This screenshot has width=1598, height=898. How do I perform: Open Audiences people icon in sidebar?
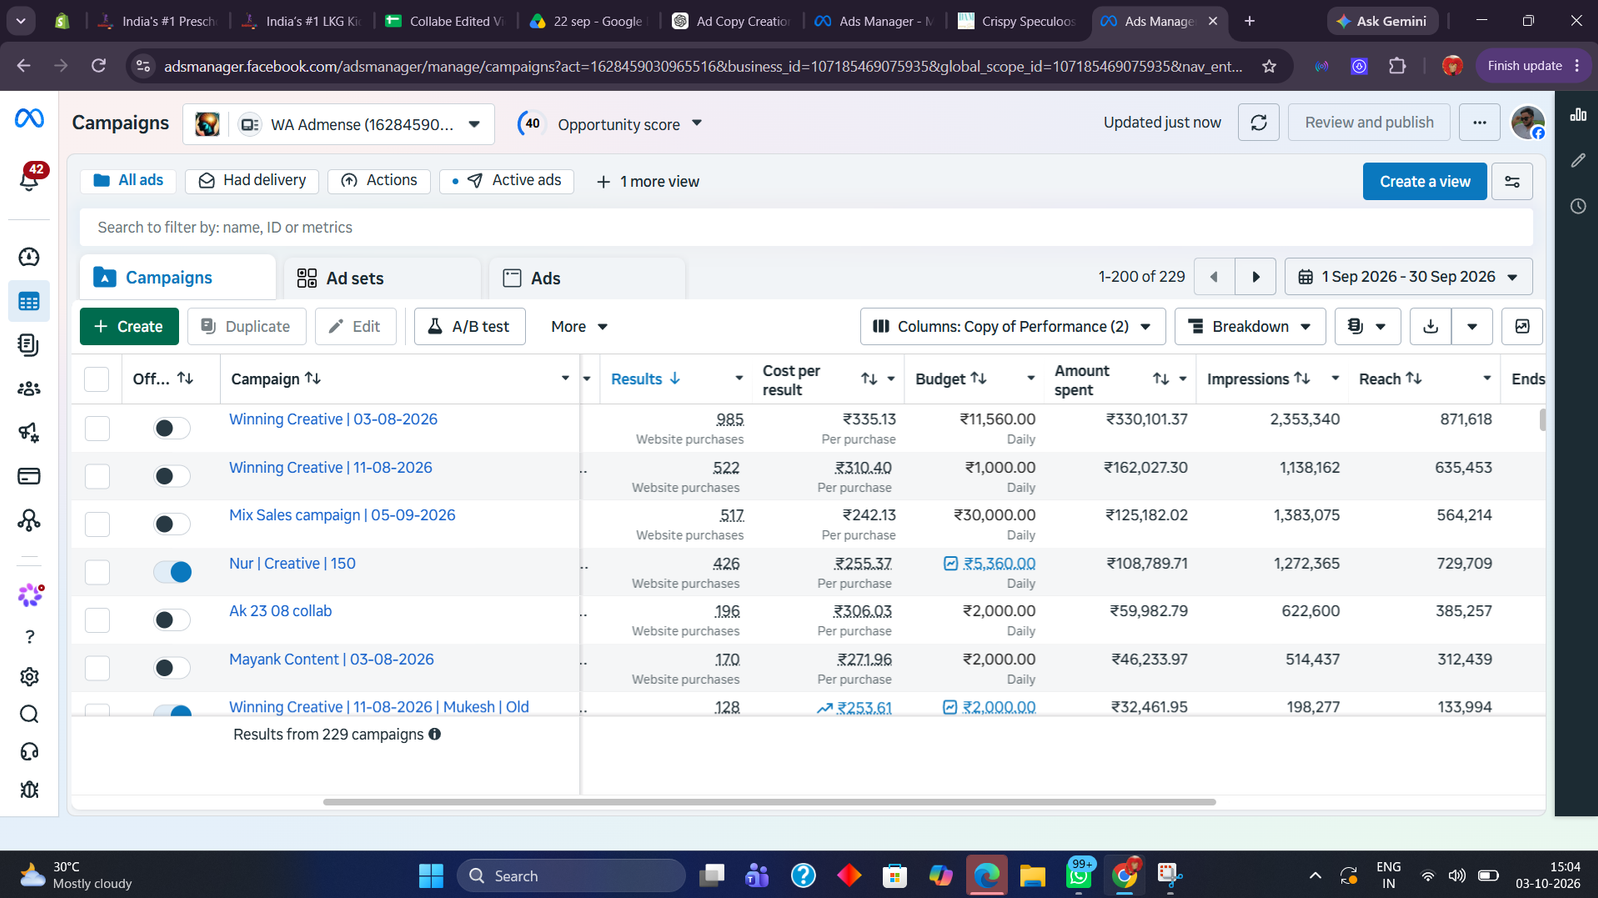(x=29, y=389)
